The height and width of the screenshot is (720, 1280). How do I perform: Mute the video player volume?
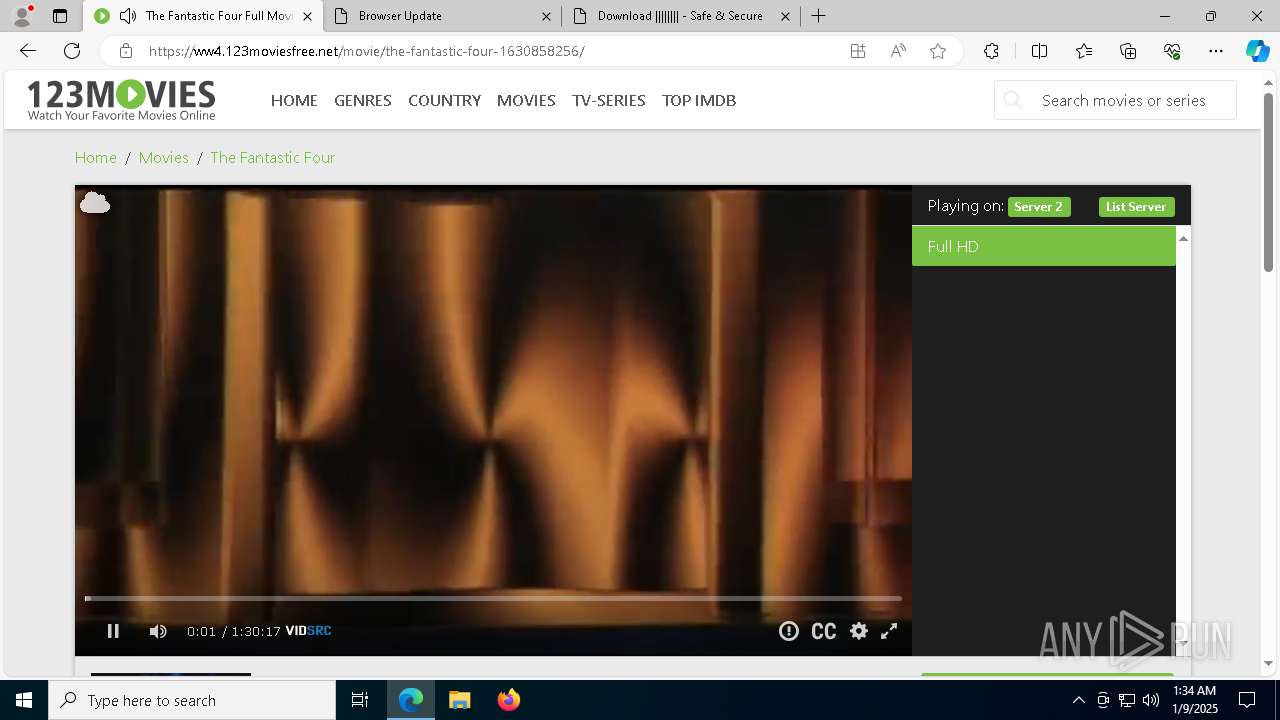pyautogui.click(x=158, y=631)
